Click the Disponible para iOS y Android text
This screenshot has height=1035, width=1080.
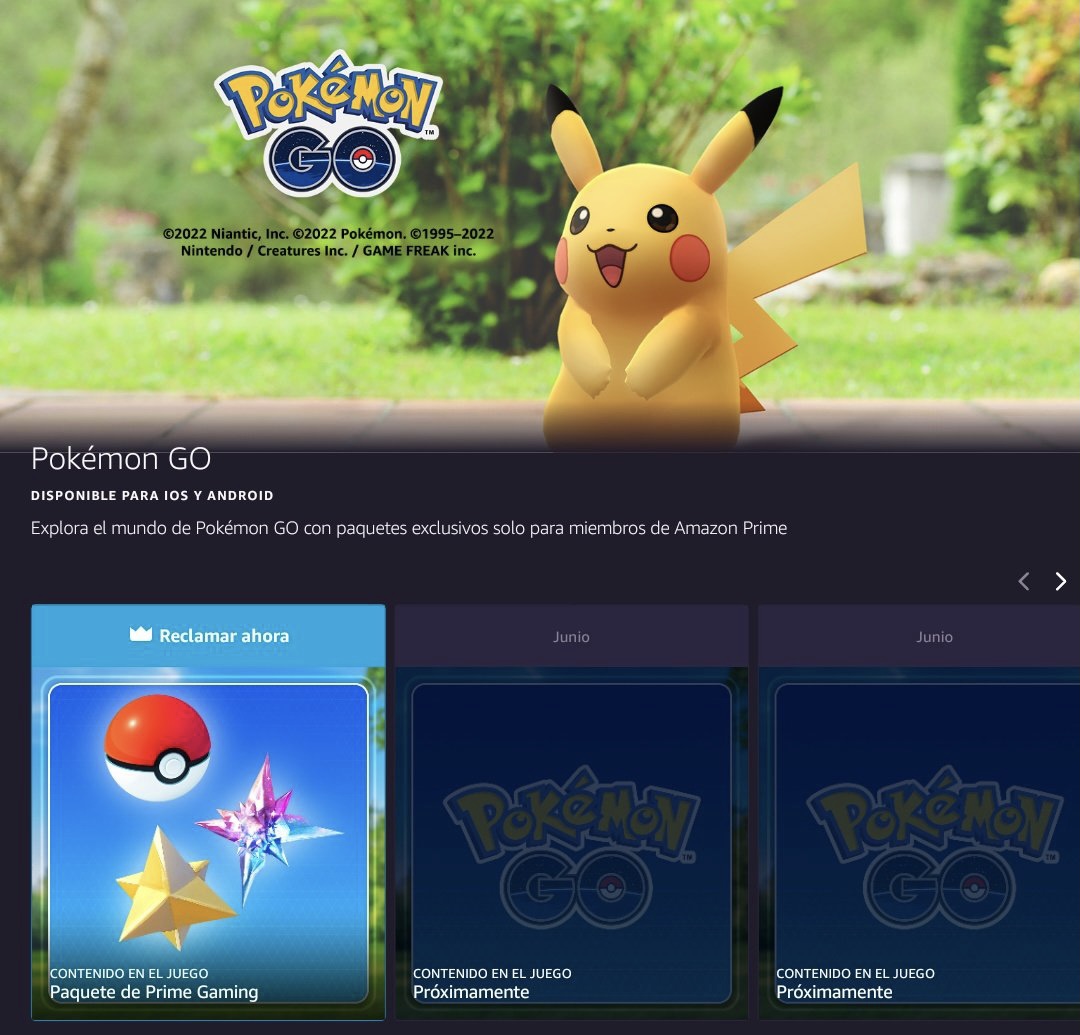pyautogui.click(x=152, y=495)
